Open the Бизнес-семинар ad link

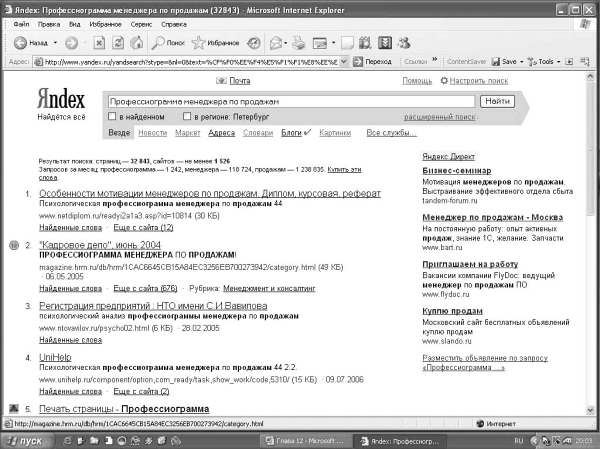(457, 171)
